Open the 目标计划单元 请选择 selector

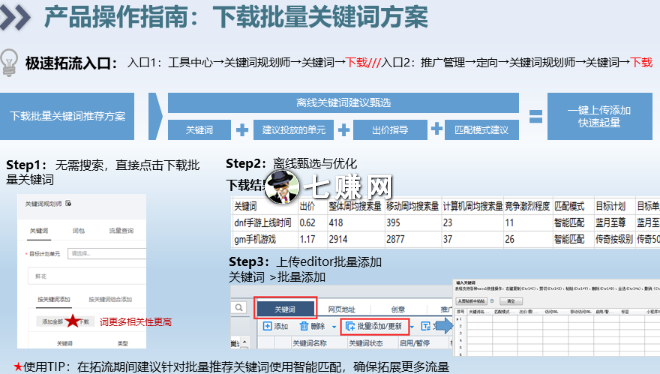107,254
